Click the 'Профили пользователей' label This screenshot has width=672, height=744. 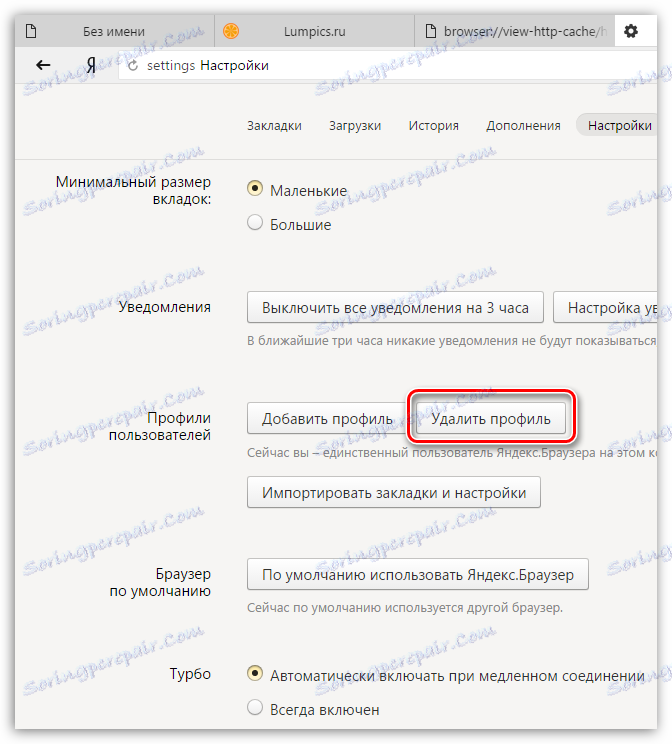(160, 426)
